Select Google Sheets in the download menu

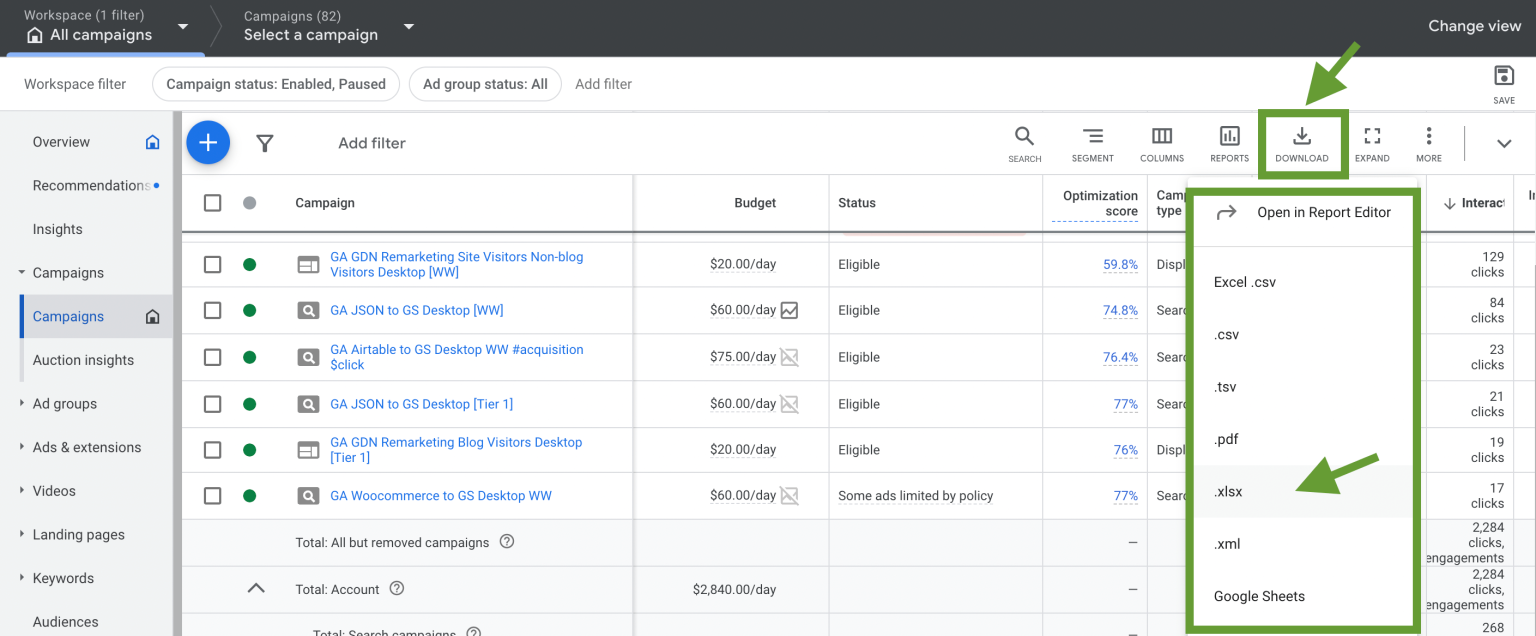pos(1259,596)
